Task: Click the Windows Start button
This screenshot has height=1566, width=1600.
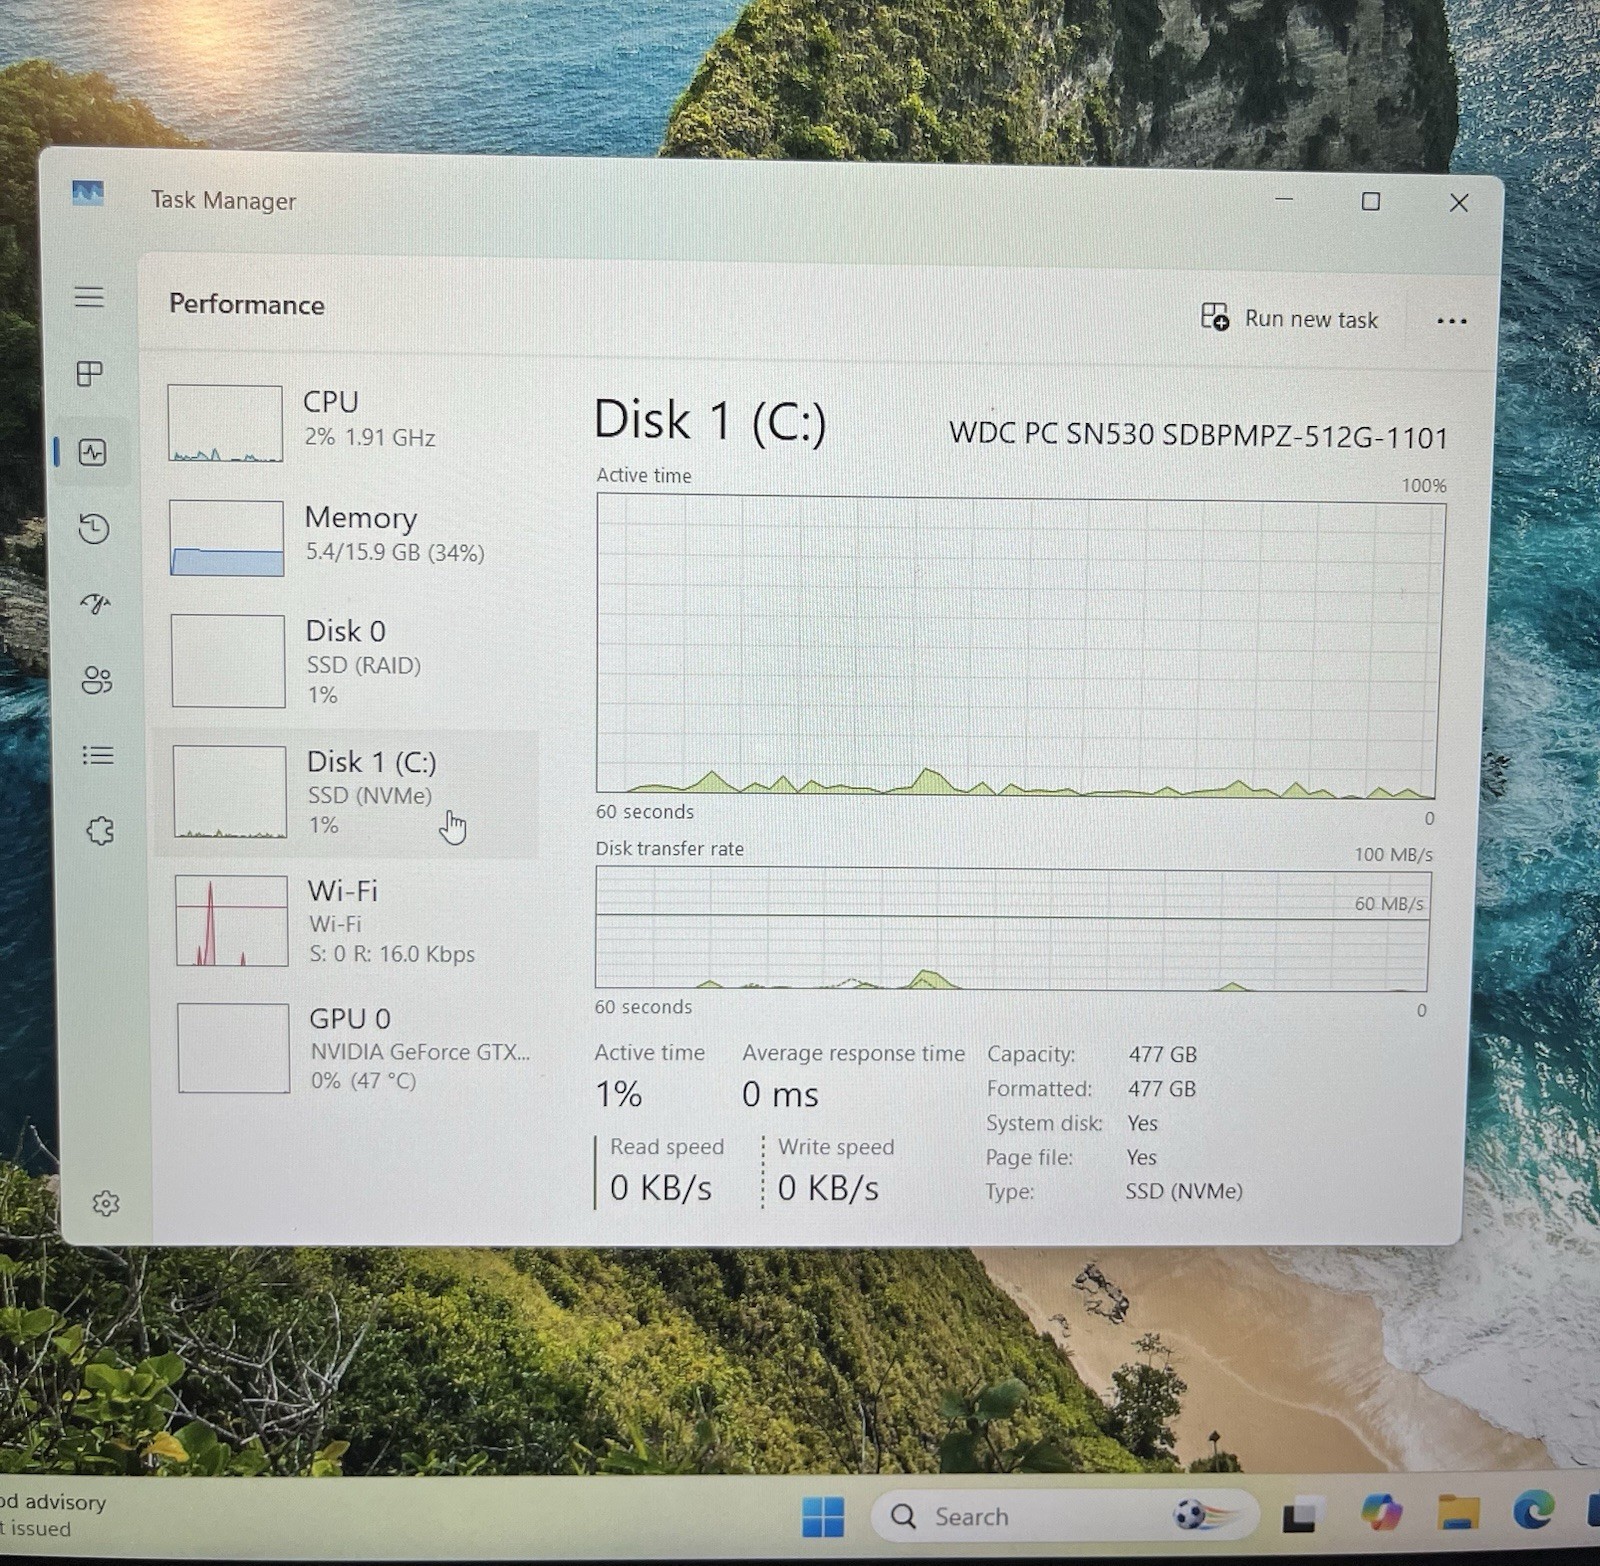Action: pyautogui.click(x=823, y=1516)
